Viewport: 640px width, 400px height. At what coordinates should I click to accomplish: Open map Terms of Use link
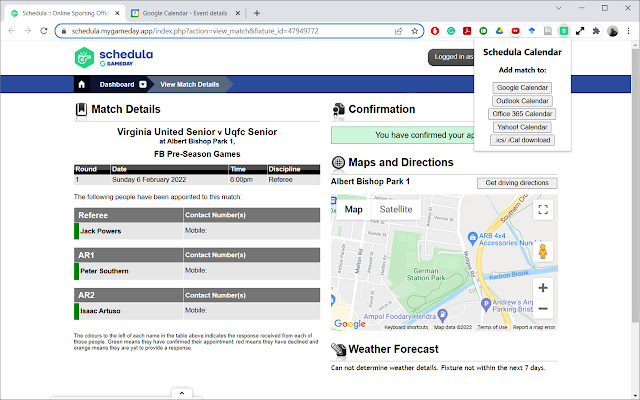(492, 327)
